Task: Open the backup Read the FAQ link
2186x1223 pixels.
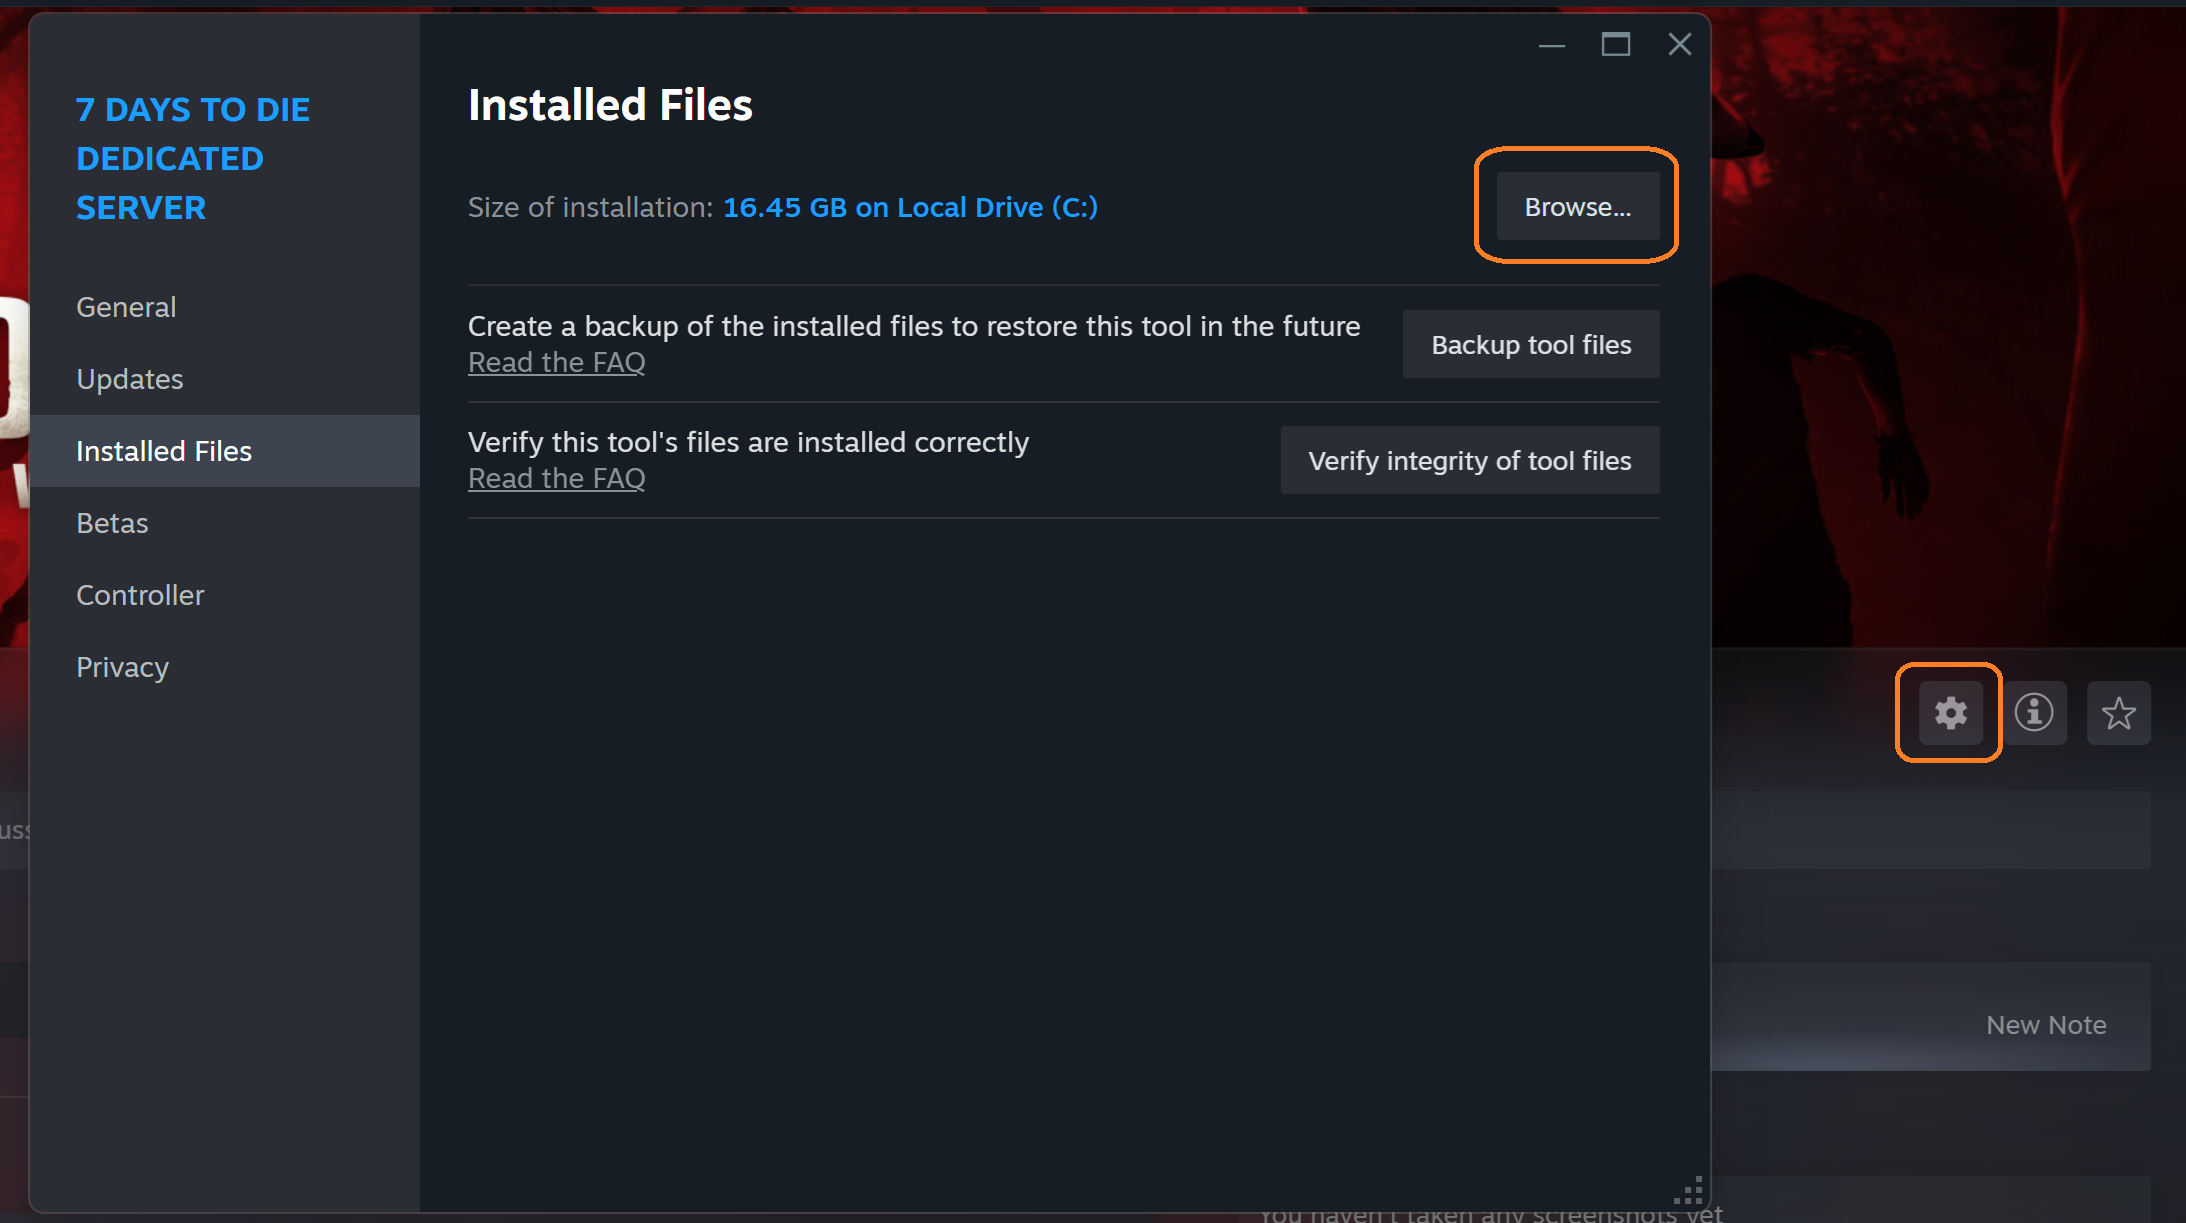Action: click(x=556, y=362)
